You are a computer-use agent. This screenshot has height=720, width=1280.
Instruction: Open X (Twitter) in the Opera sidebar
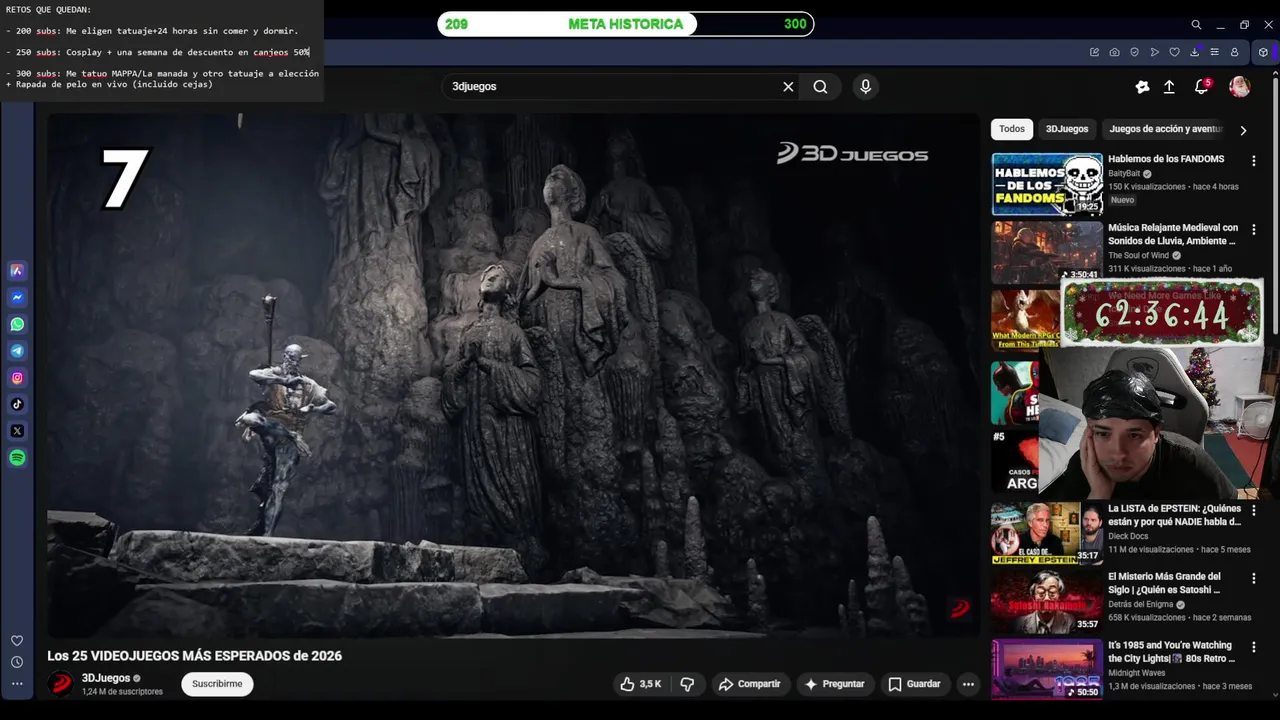[17, 431]
